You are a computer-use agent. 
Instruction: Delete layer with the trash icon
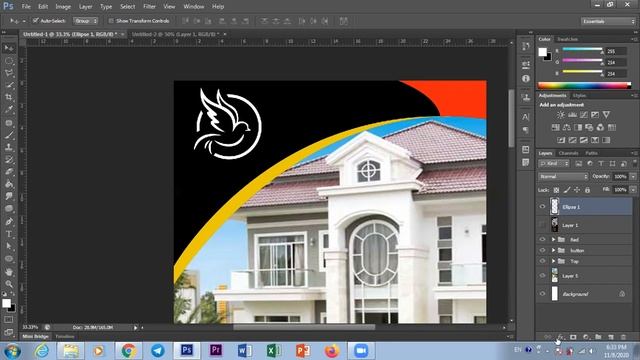pos(623,337)
